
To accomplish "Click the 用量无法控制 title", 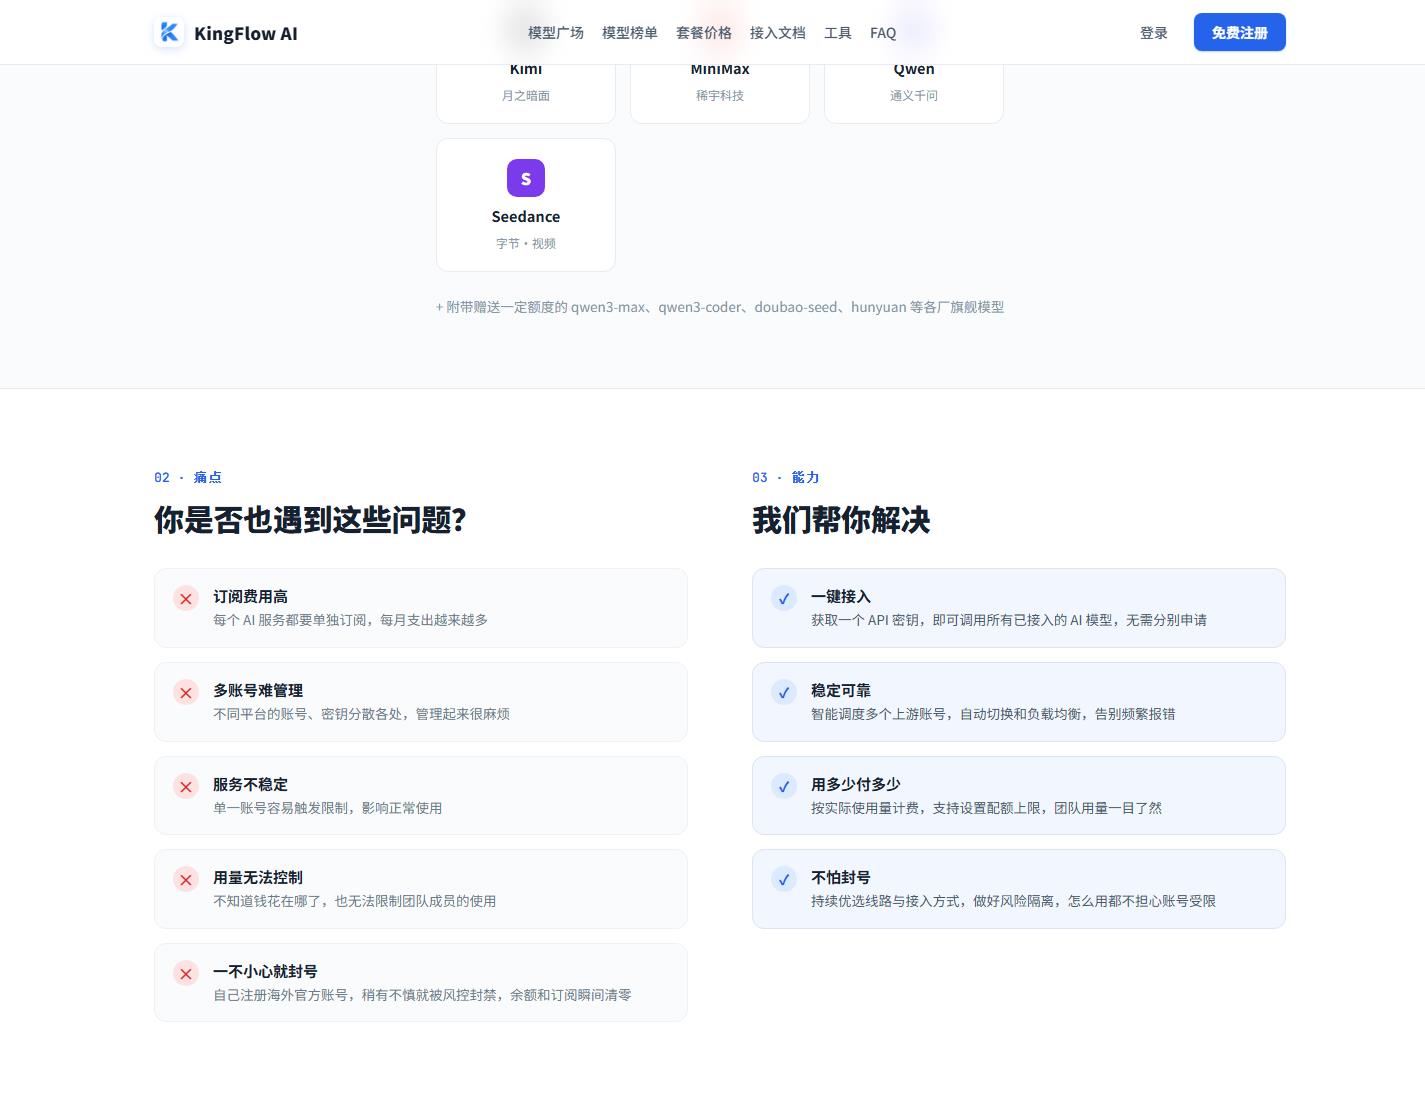I will [x=258, y=878].
